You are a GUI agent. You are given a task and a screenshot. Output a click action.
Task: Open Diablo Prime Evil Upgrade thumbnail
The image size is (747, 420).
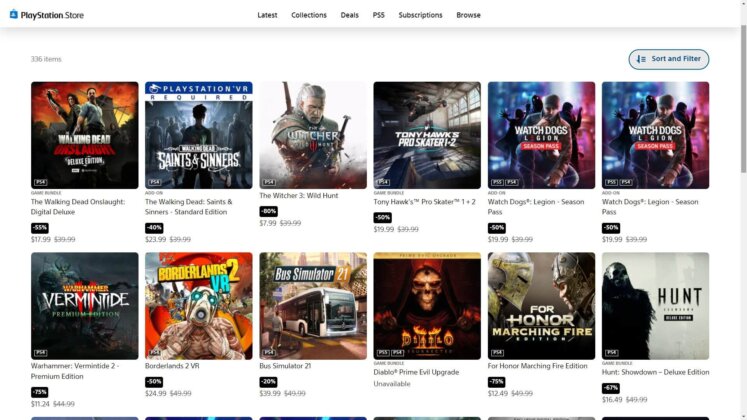tap(427, 305)
